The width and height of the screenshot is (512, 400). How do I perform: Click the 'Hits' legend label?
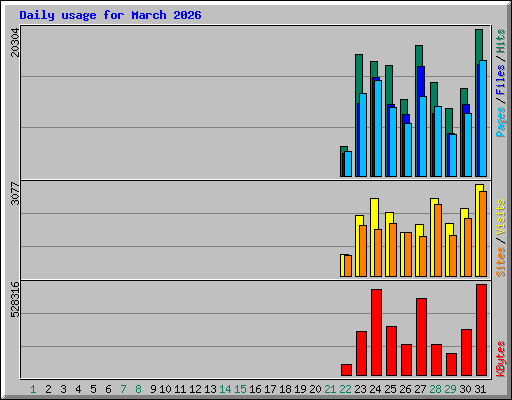(x=500, y=41)
